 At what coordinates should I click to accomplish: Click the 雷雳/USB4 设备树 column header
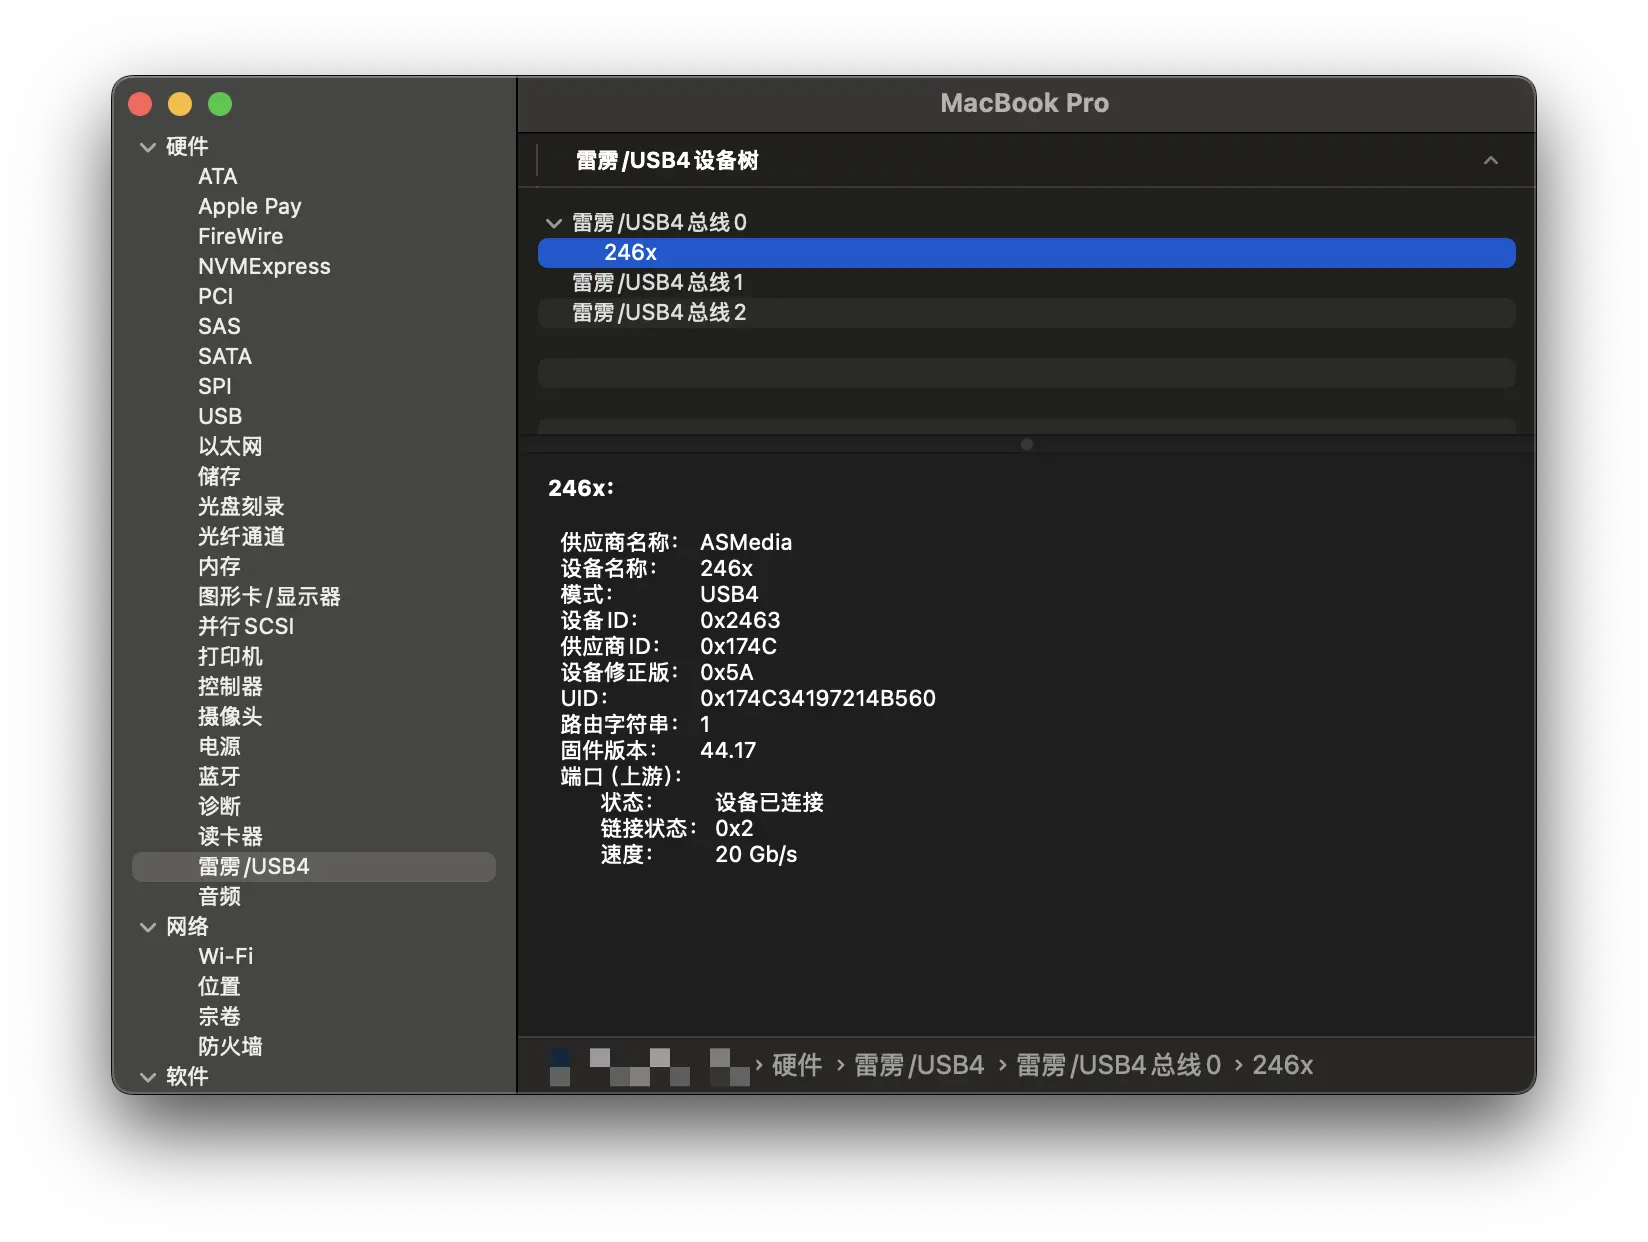click(667, 161)
